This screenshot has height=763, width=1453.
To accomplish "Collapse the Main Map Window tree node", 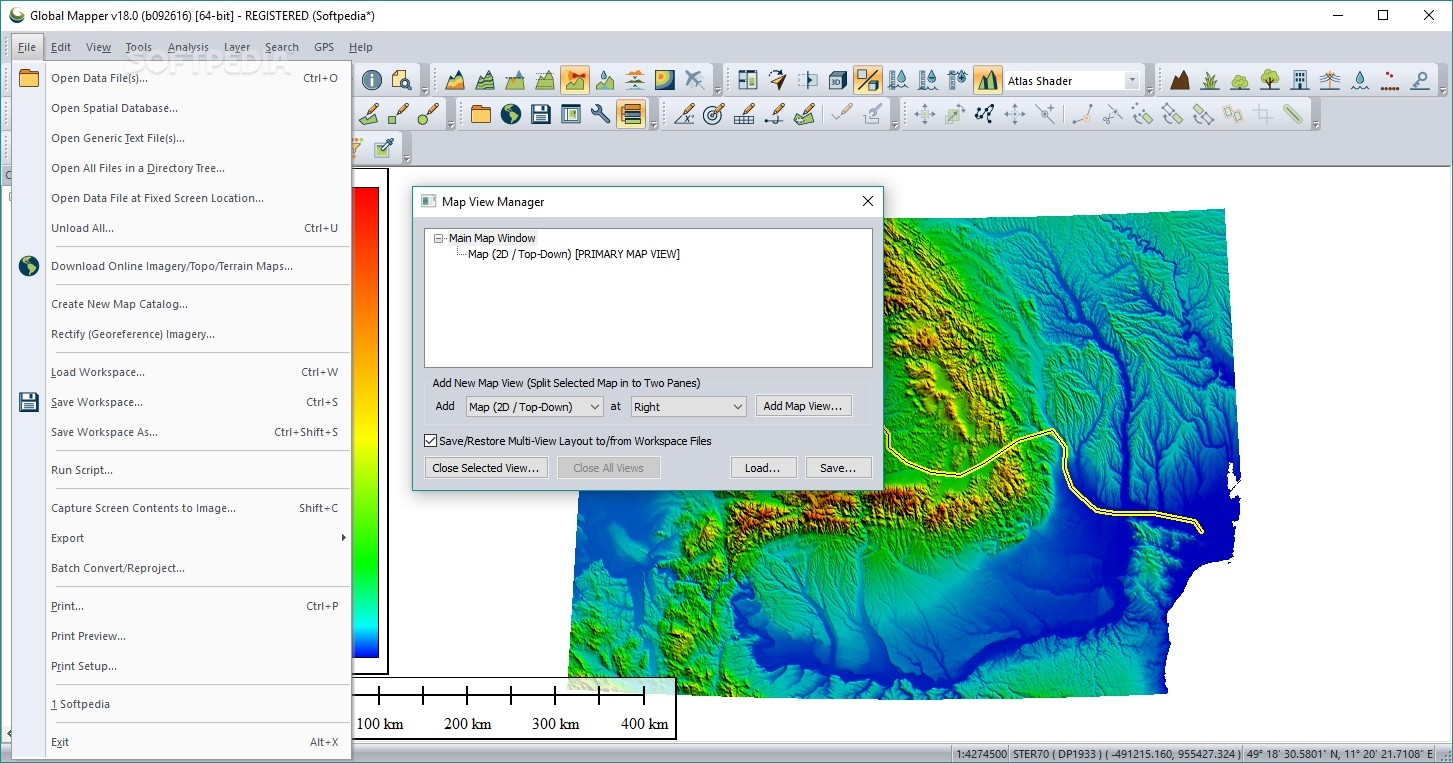I will point(438,238).
